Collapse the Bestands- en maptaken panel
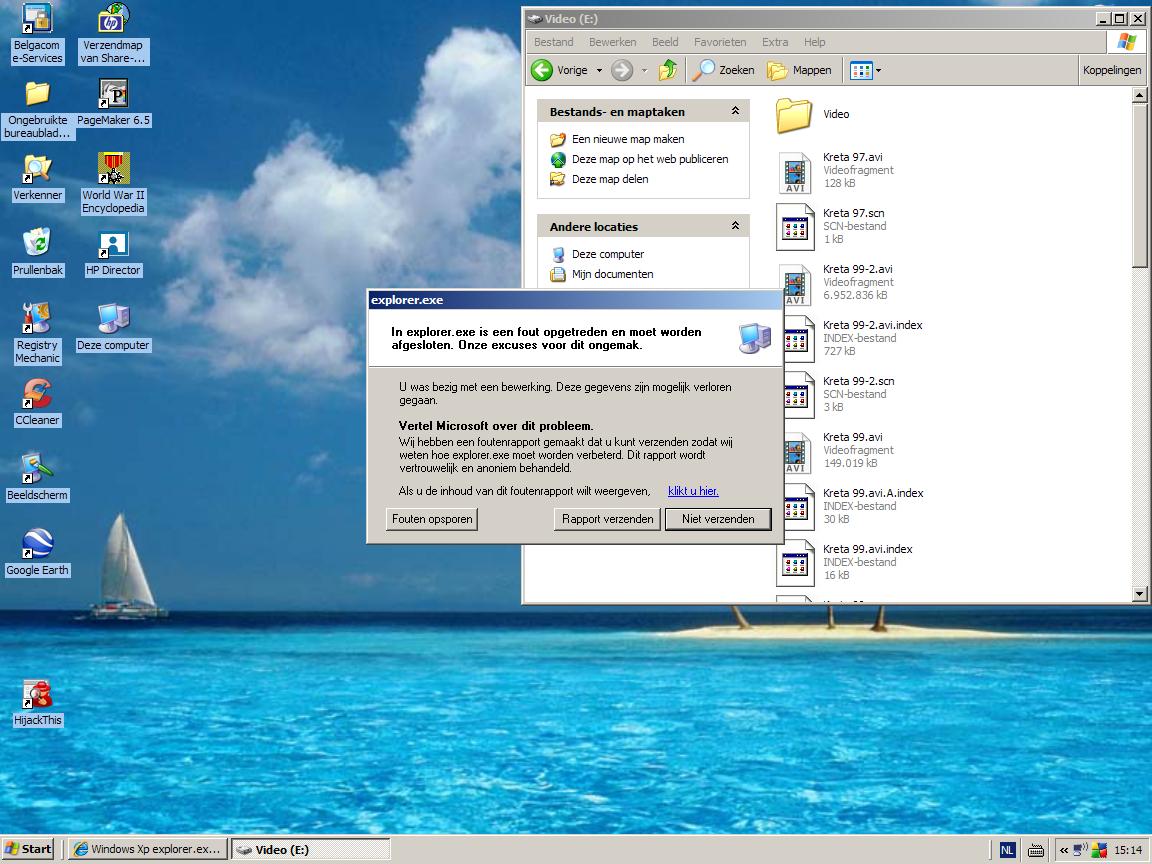Viewport: 1152px width, 864px height. click(x=735, y=111)
